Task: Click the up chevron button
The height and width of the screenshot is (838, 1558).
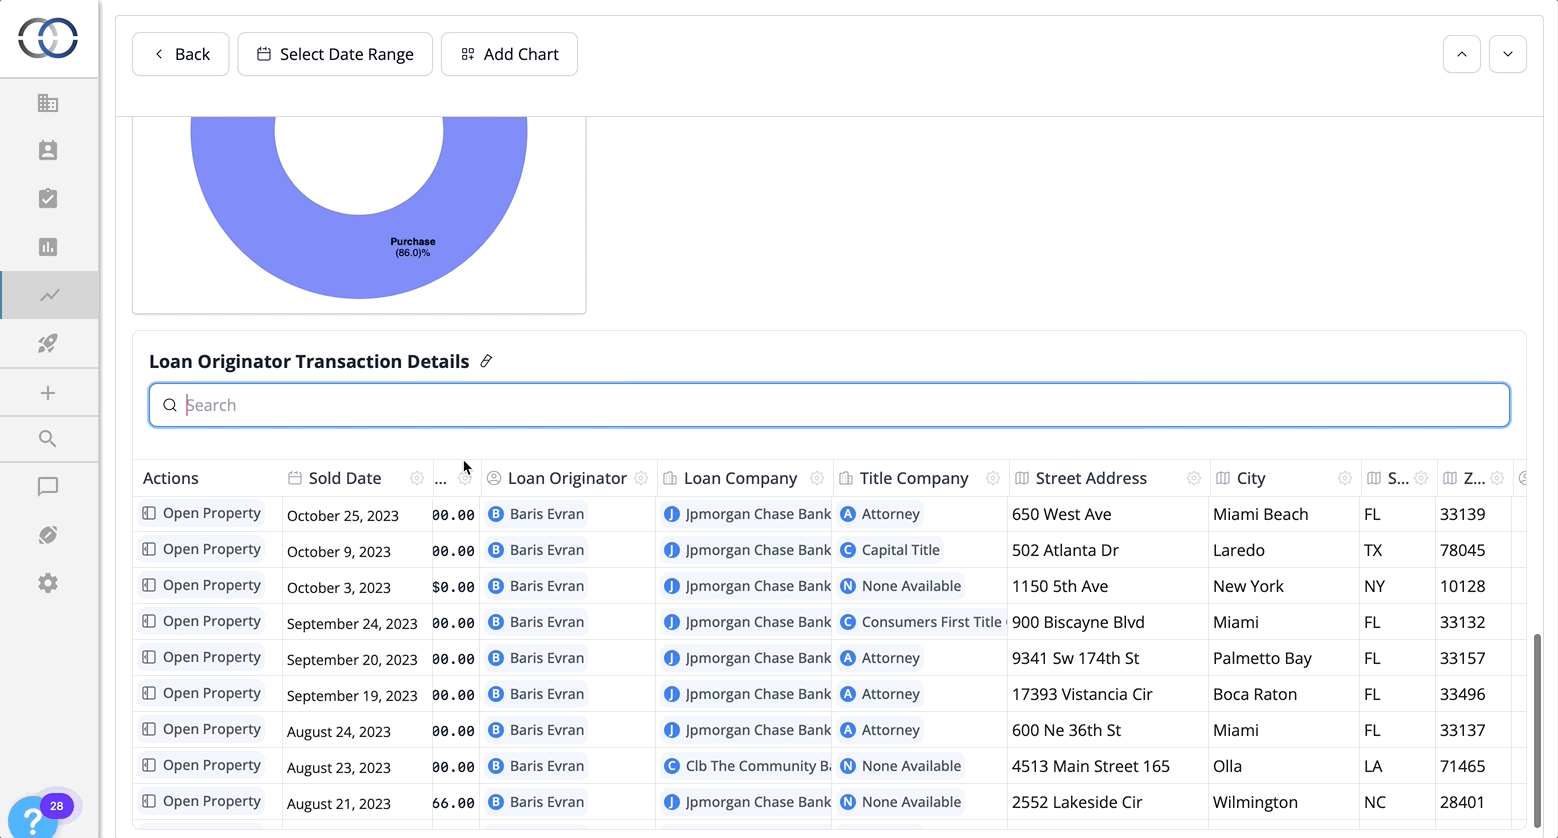Action: click(1462, 54)
